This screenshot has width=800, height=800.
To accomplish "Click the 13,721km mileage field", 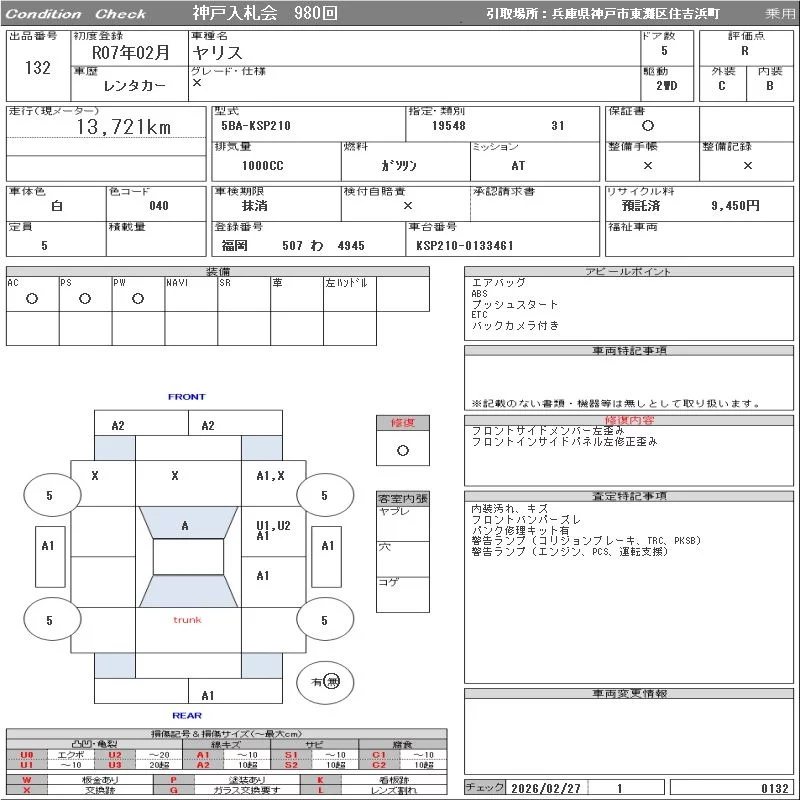I will tap(124, 127).
